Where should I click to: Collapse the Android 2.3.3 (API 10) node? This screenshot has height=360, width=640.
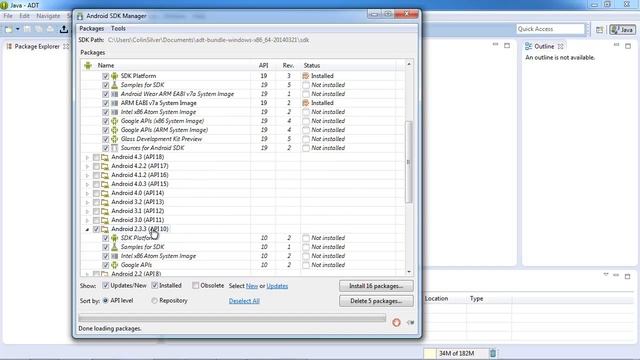coord(87,229)
